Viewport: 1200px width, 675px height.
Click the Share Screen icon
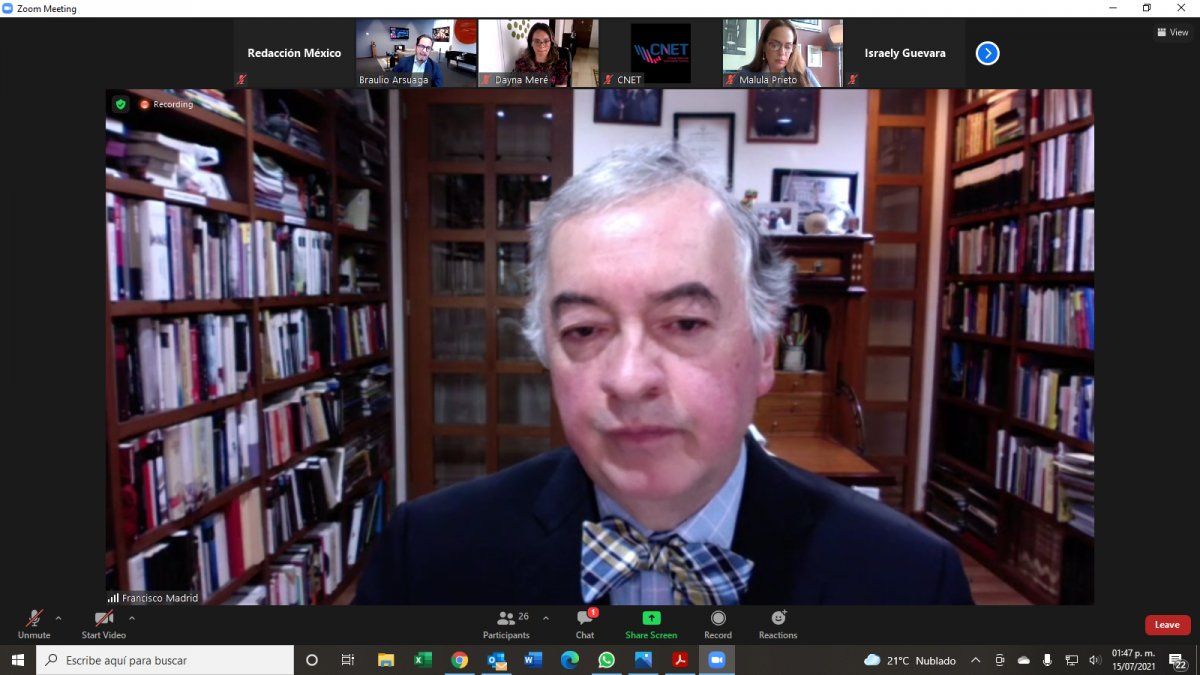coord(651,619)
